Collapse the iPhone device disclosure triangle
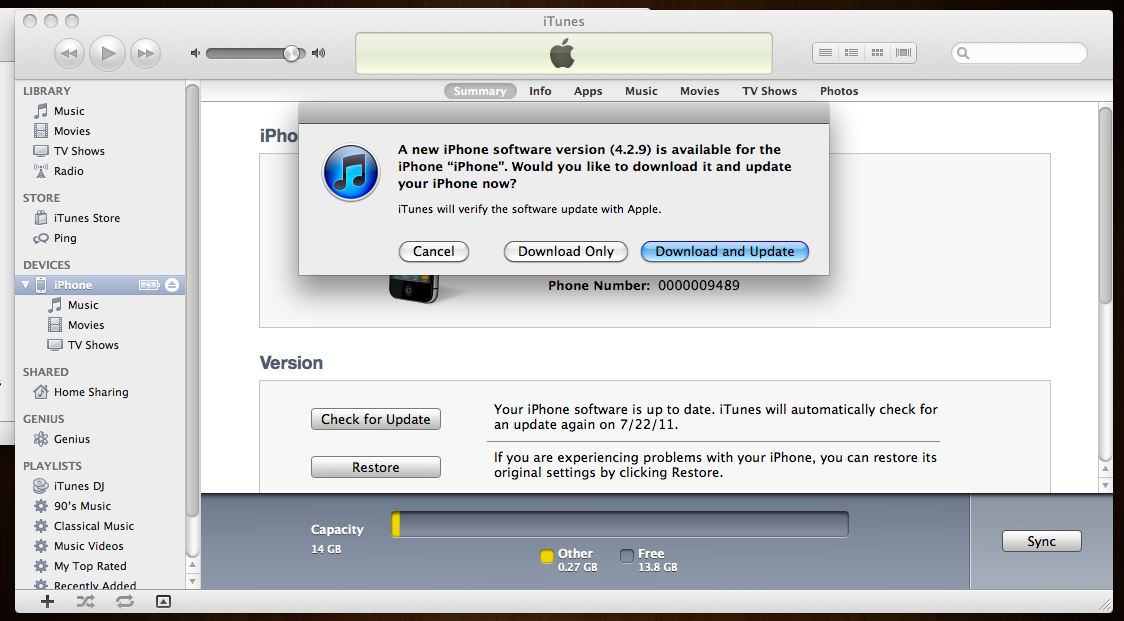Screen dimensions: 1124x621 26,285
